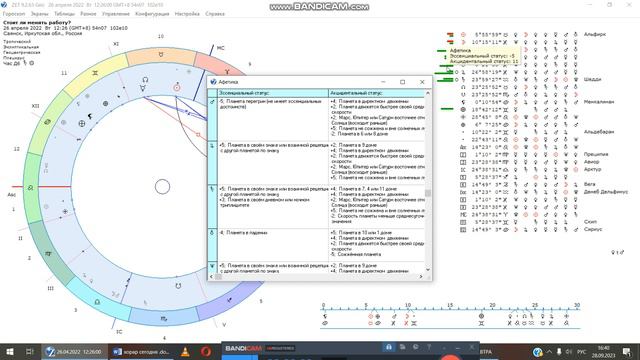Close the Афетика window
640x360 pixels.
[x=422, y=82]
